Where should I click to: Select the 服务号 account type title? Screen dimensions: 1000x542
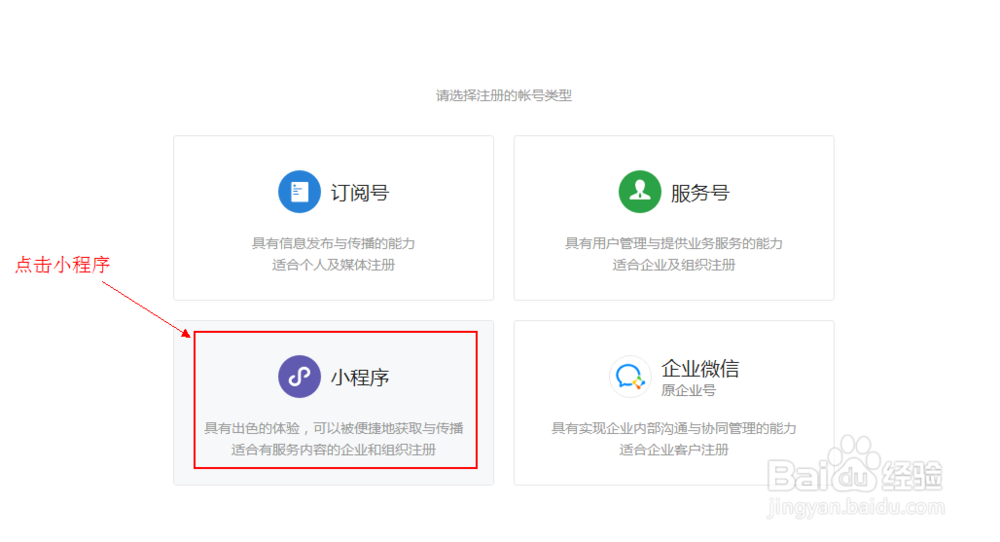[700, 193]
